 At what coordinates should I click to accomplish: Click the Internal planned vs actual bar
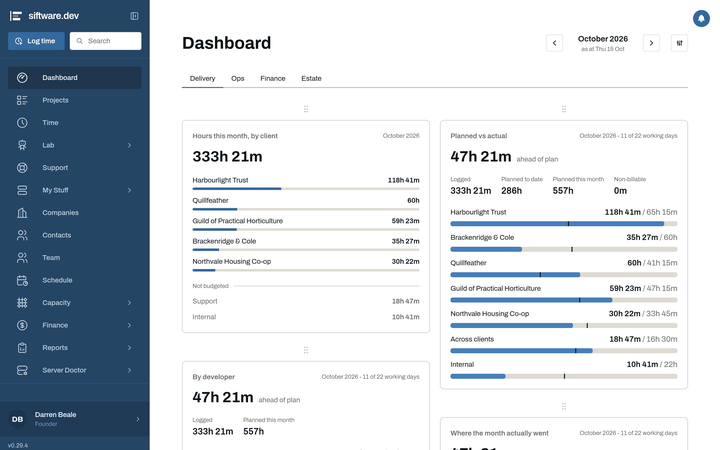pyautogui.click(x=564, y=376)
